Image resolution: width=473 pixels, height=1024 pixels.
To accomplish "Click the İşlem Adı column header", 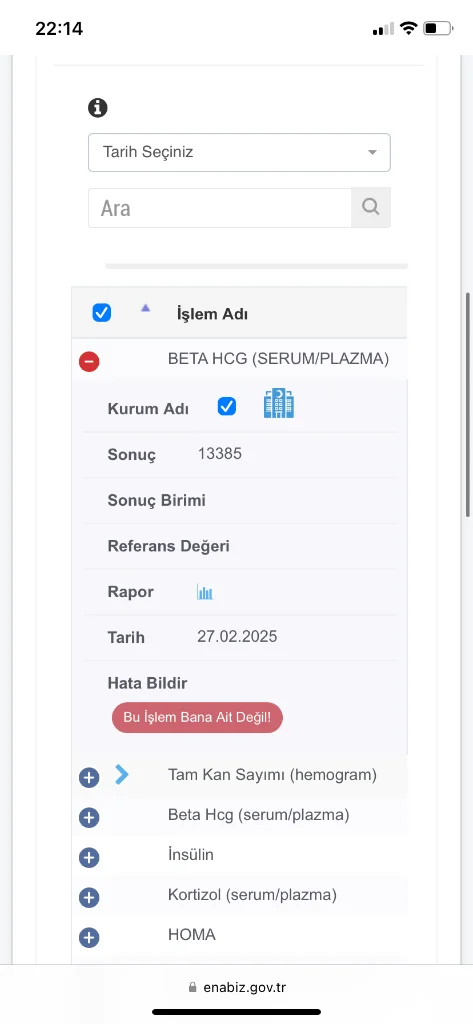I will pyautogui.click(x=212, y=314).
